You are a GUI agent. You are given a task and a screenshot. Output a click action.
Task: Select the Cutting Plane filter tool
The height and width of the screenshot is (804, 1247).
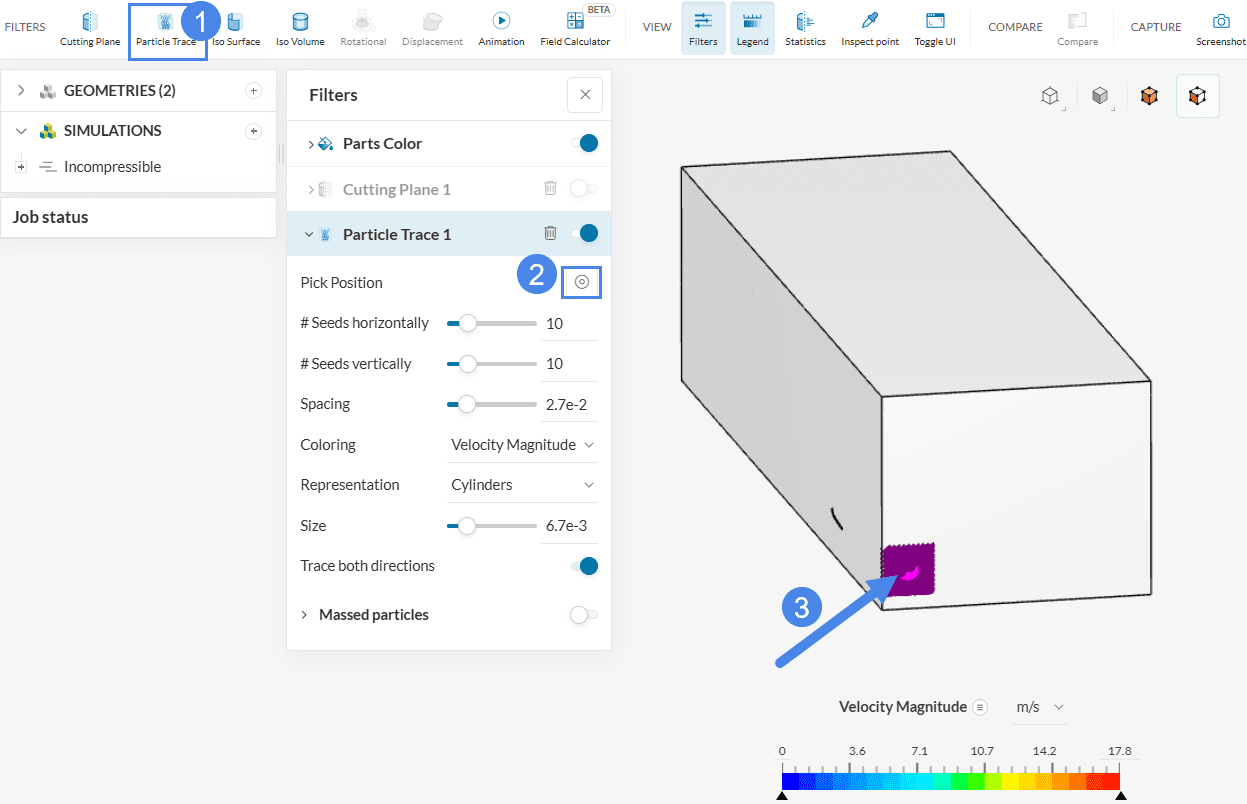pyautogui.click(x=90, y=28)
